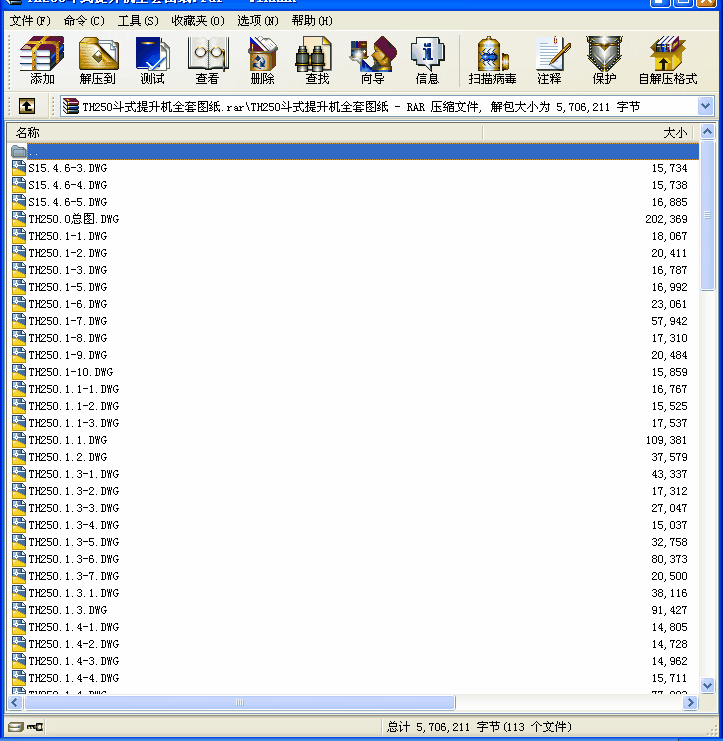723x741 pixels.
Task: Open the Options (选项) menu
Action: click(258, 21)
